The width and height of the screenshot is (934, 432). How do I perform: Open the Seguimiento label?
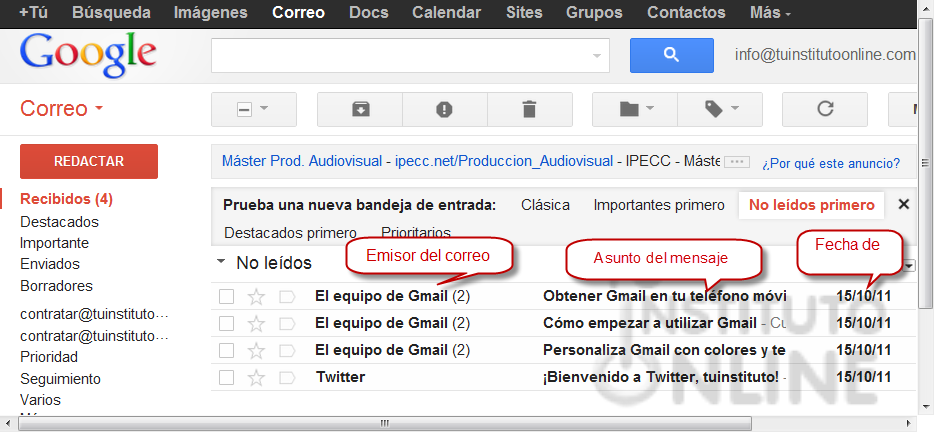[60, 379]
